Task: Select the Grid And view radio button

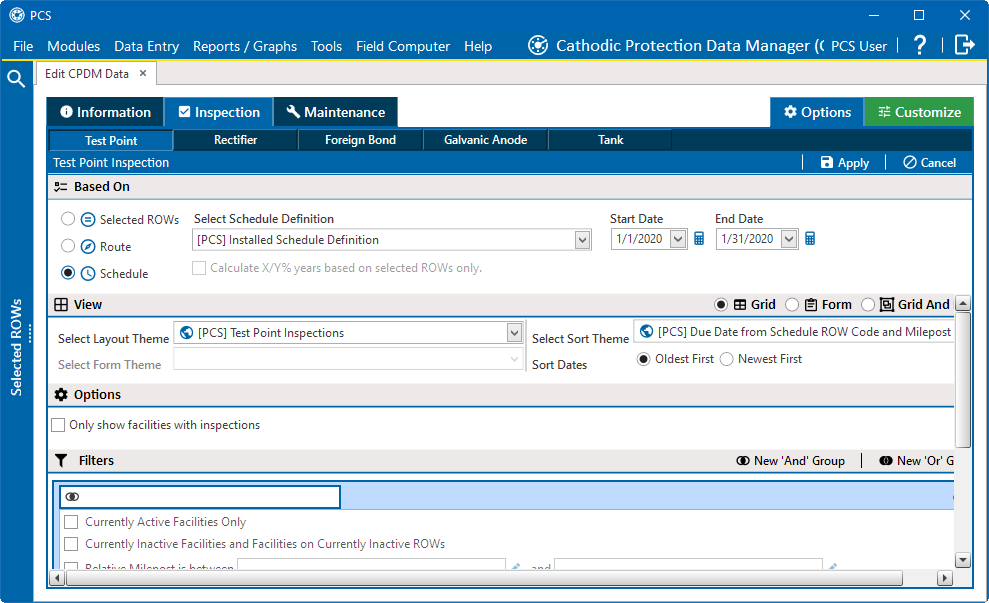Action: tap(868, 305)
